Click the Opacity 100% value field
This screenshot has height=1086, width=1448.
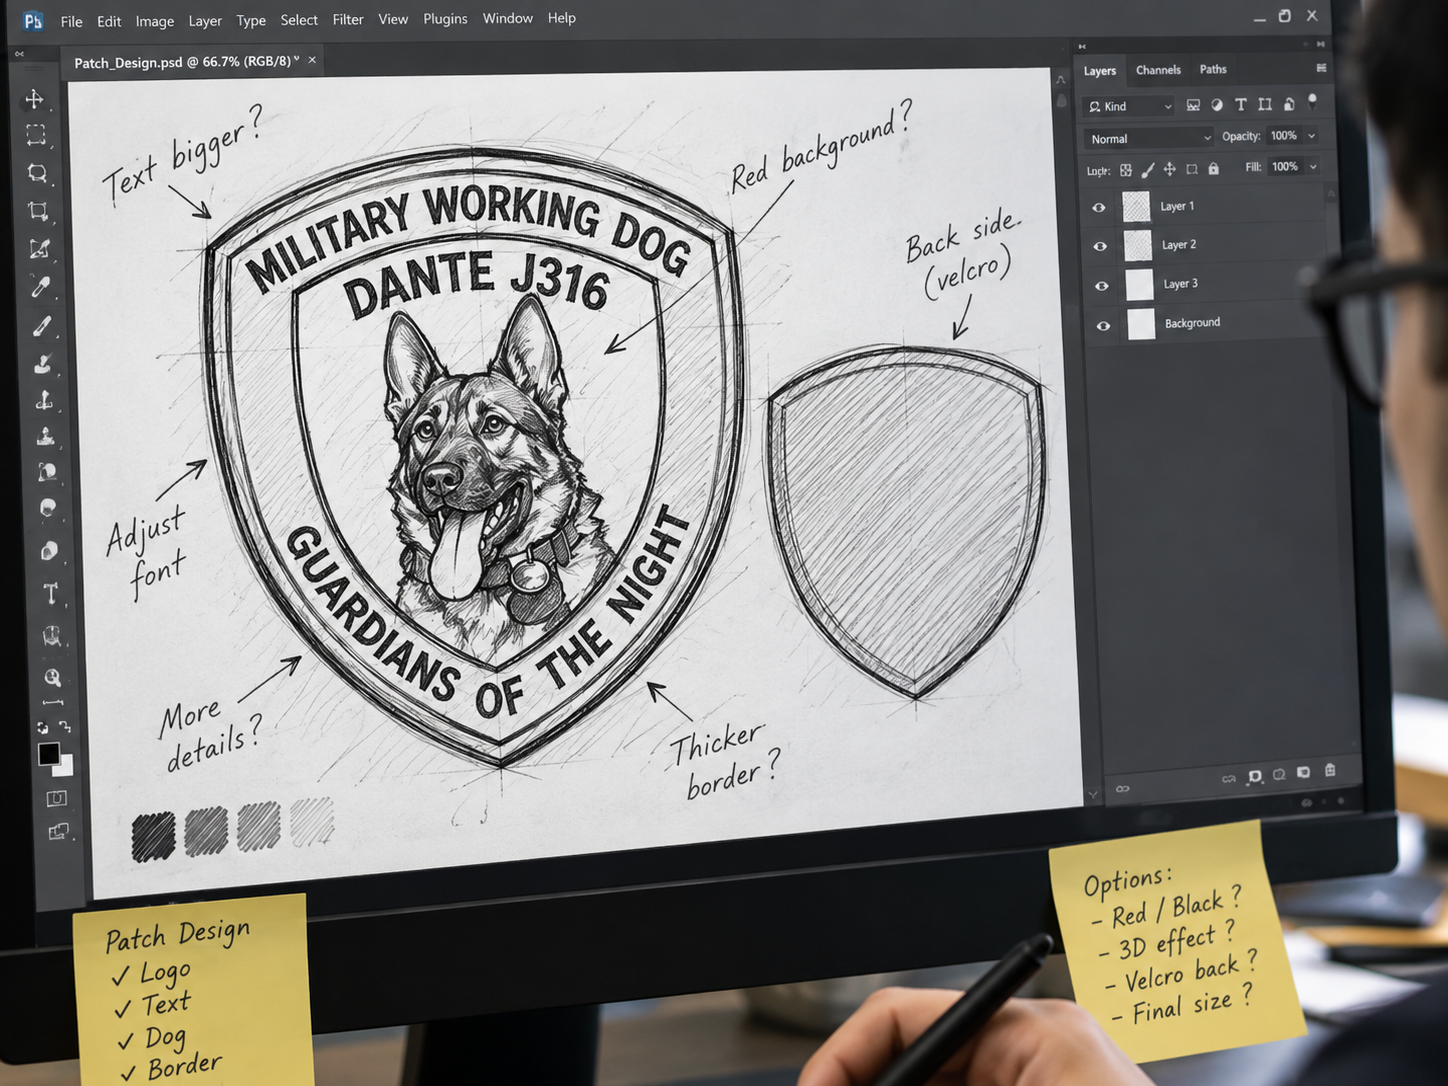coord(1284,136)
